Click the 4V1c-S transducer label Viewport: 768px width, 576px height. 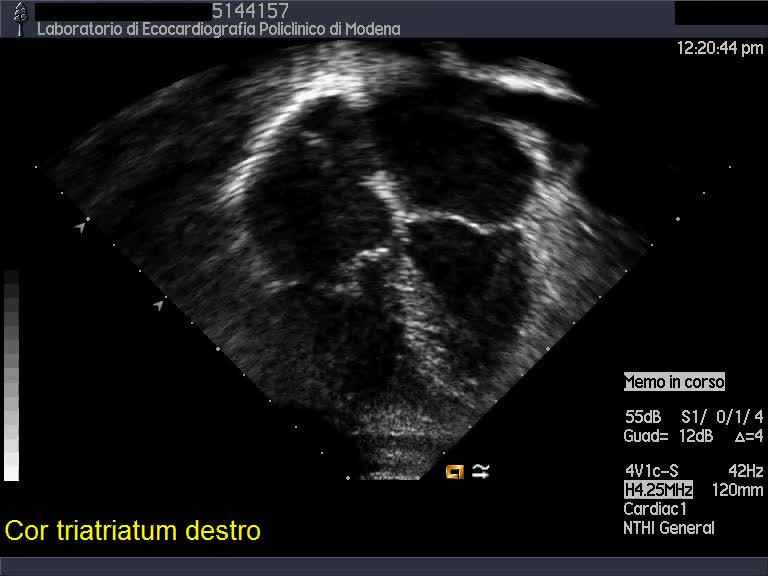[652, 471]
